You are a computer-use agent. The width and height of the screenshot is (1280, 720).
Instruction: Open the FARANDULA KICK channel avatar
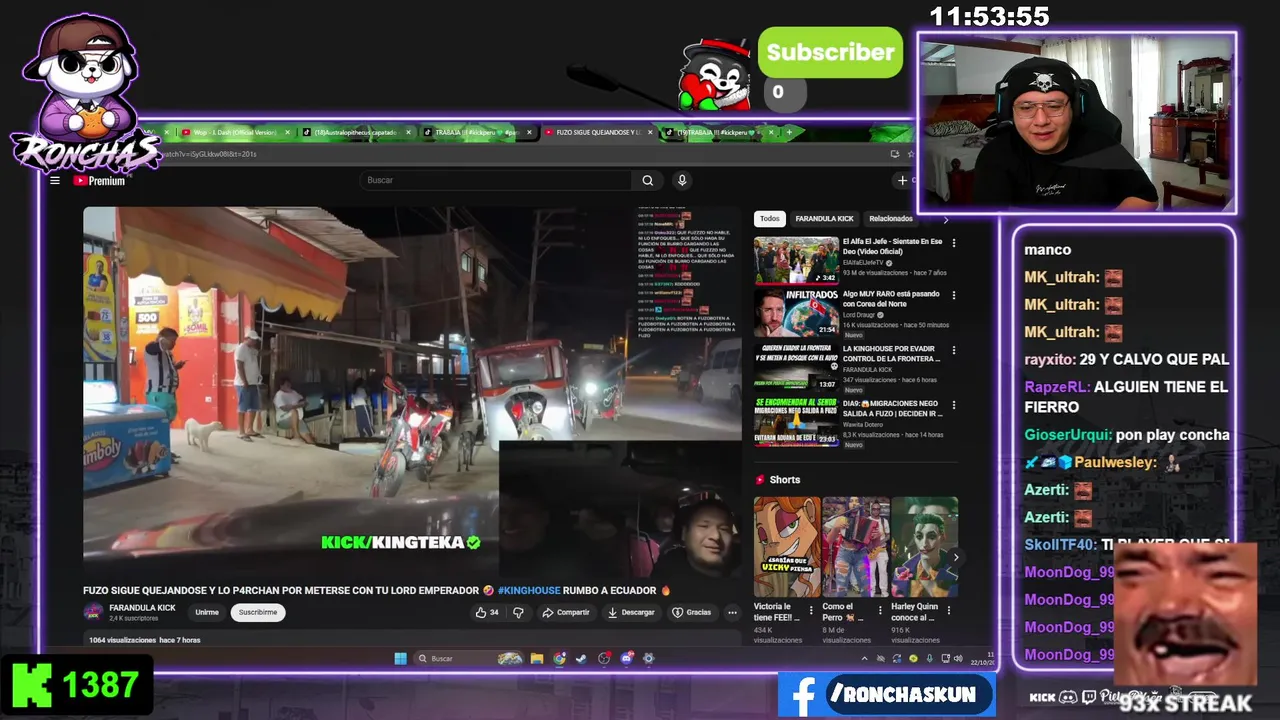click(x=93, y=612)
